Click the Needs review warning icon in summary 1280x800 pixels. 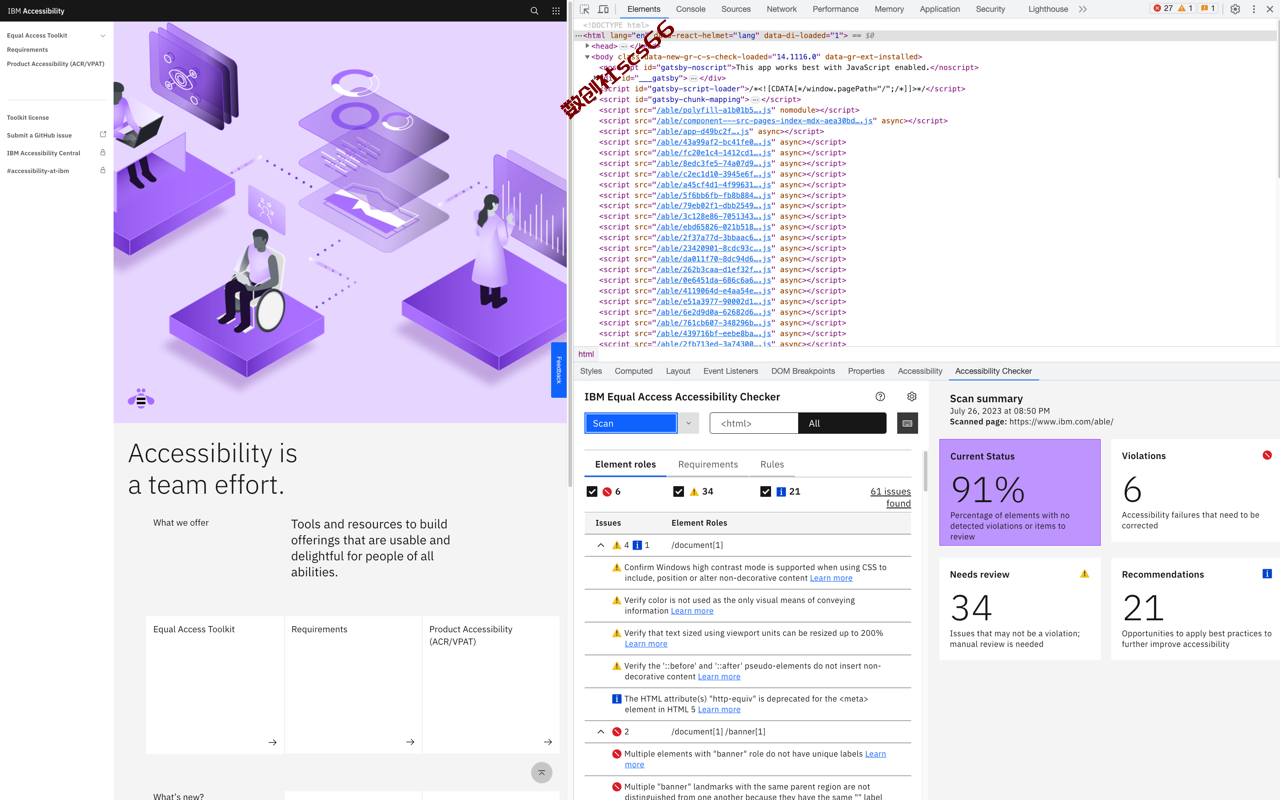click(1084, 574)
